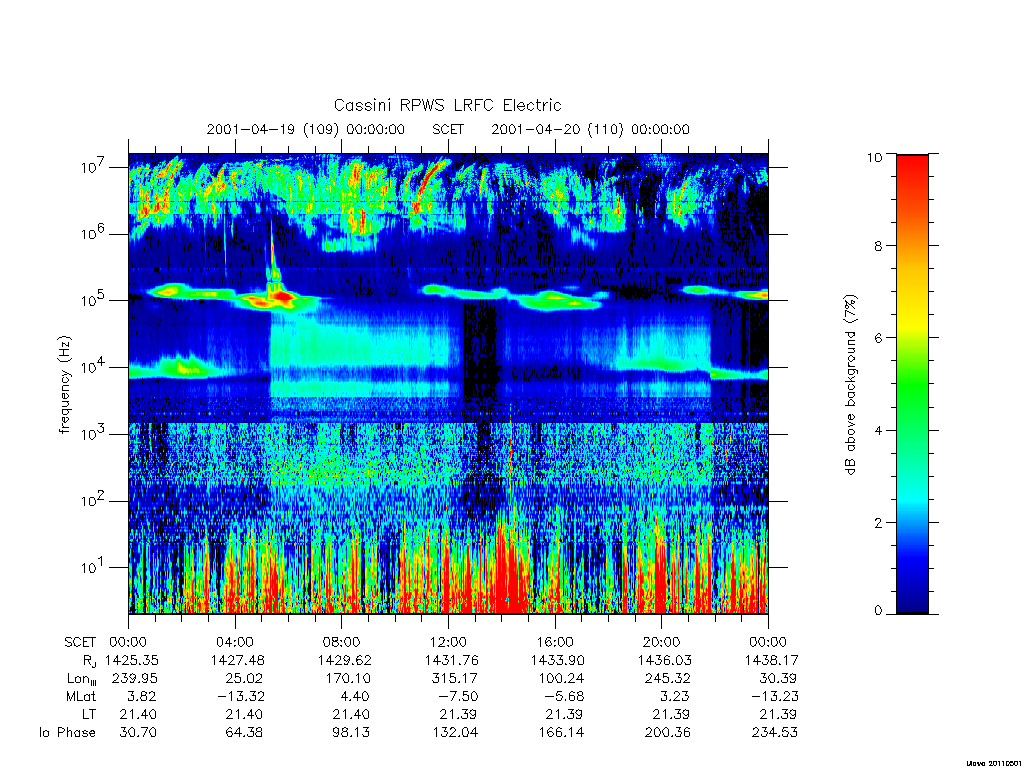Click color bar tick label '4'
Viewport: 1024px width, 768px height.
(x=878, y=430)
